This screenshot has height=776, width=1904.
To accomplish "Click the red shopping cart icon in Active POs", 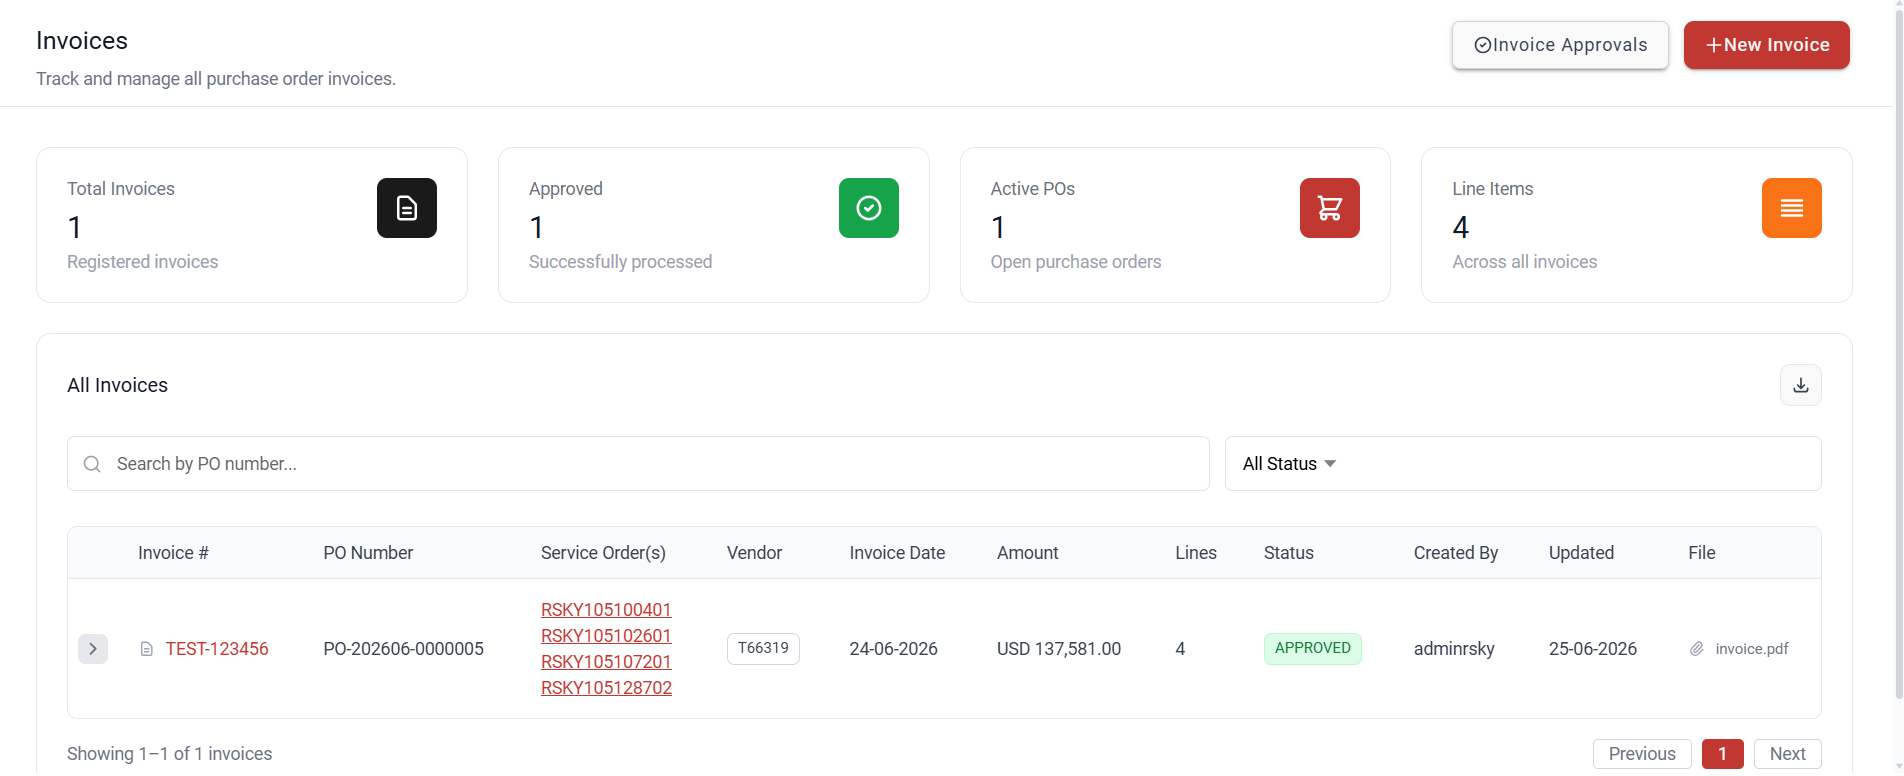I will pos(1330,208).
